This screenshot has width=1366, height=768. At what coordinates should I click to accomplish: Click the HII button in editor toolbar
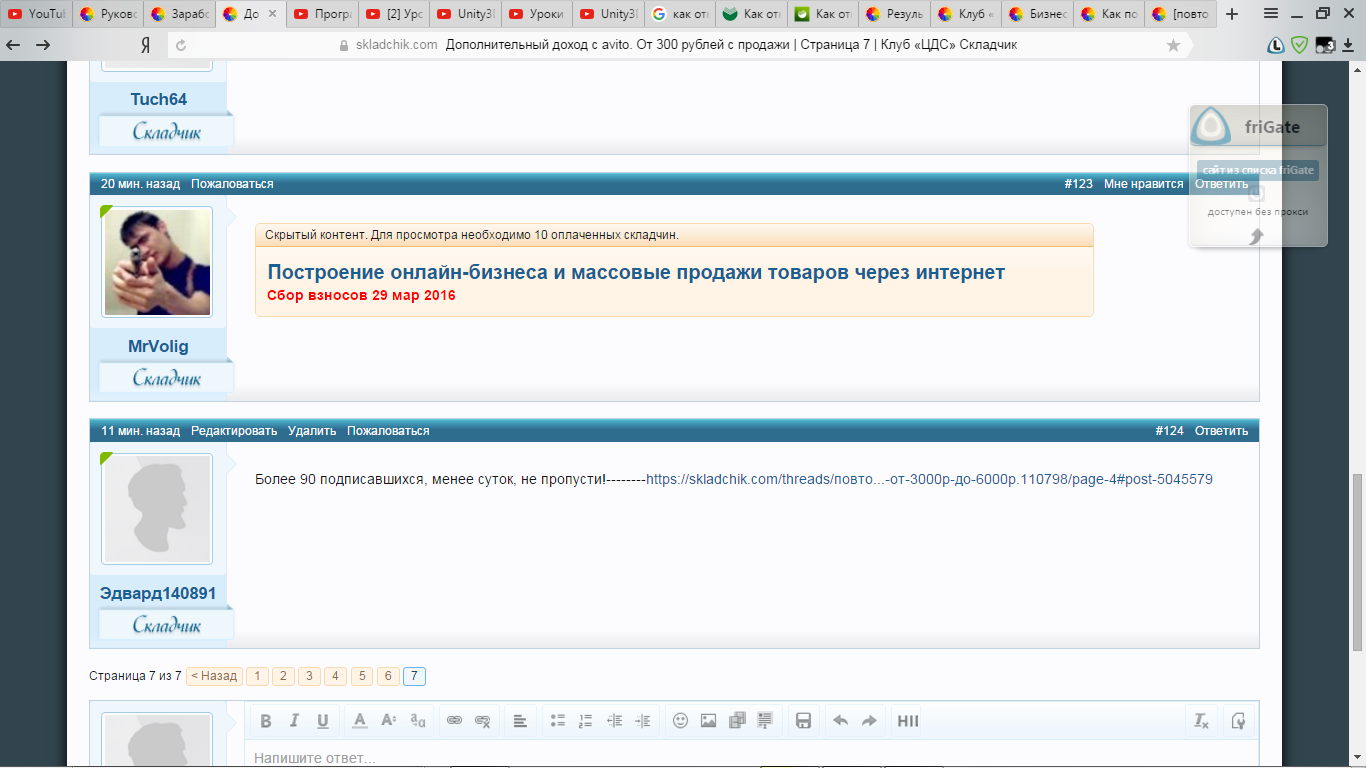click(x=907, y=721)
